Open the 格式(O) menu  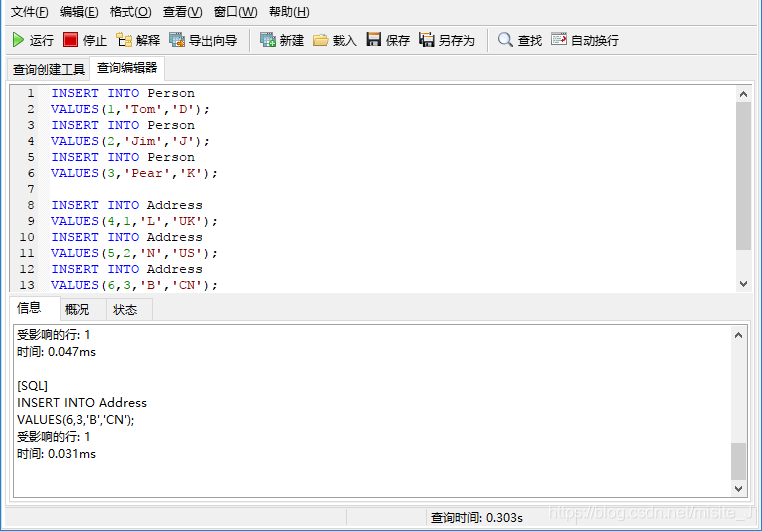click(x=131, y=12)
